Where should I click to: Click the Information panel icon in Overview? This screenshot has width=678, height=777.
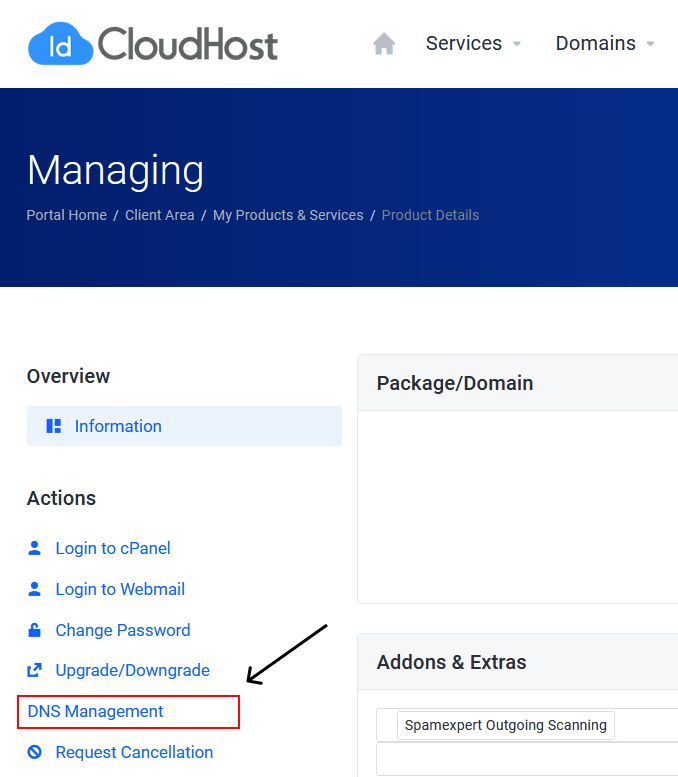54,426
